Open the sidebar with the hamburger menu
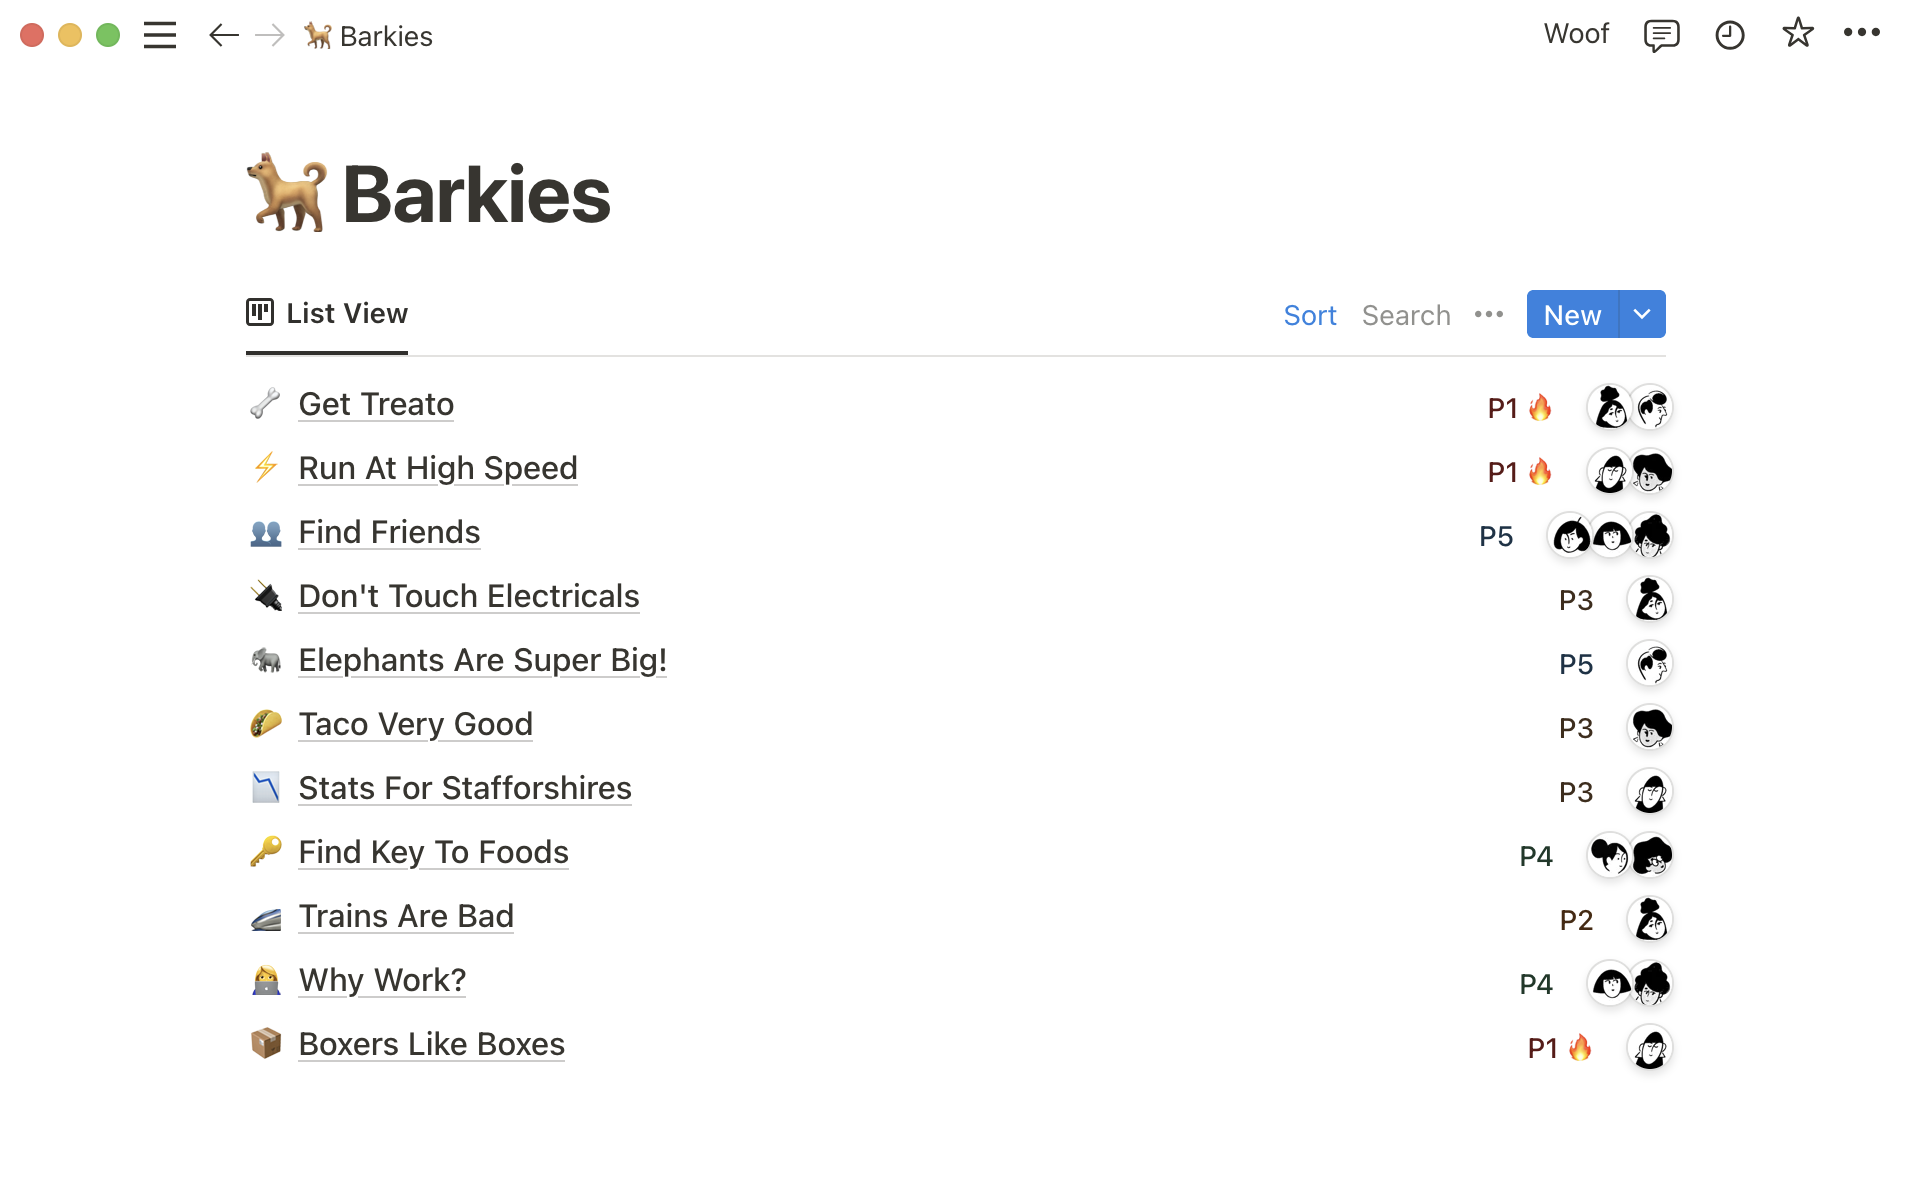The height and width of the screenshot is (1194, 1912). (160, 35)
